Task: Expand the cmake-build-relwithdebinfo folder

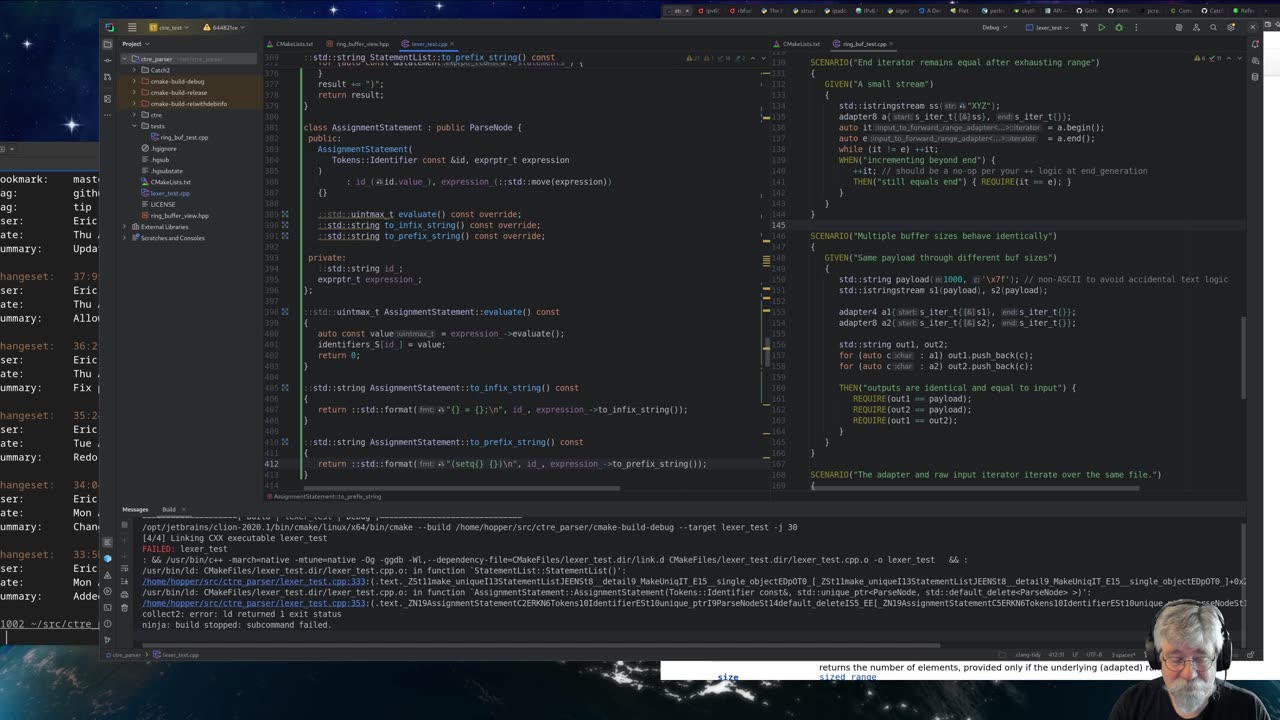Action: (134, 104)
